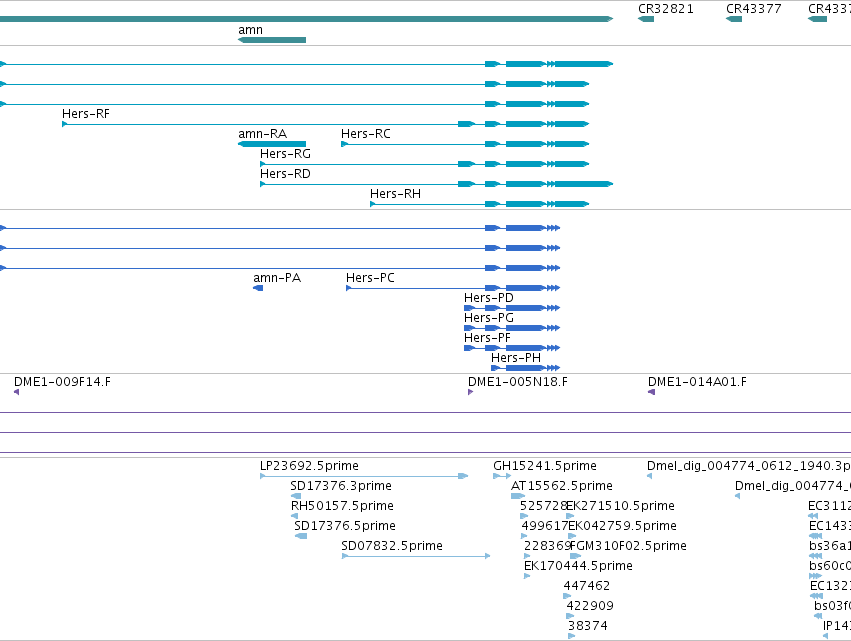Select the DME1-005N18.F purple arrow marker

point(471,392)
